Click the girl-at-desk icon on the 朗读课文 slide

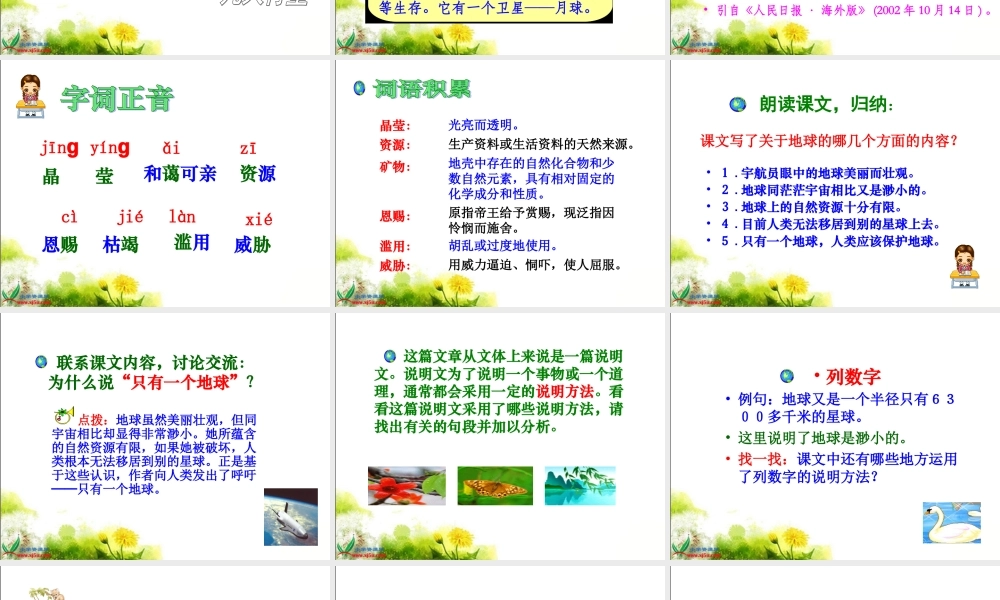[964, 266]
